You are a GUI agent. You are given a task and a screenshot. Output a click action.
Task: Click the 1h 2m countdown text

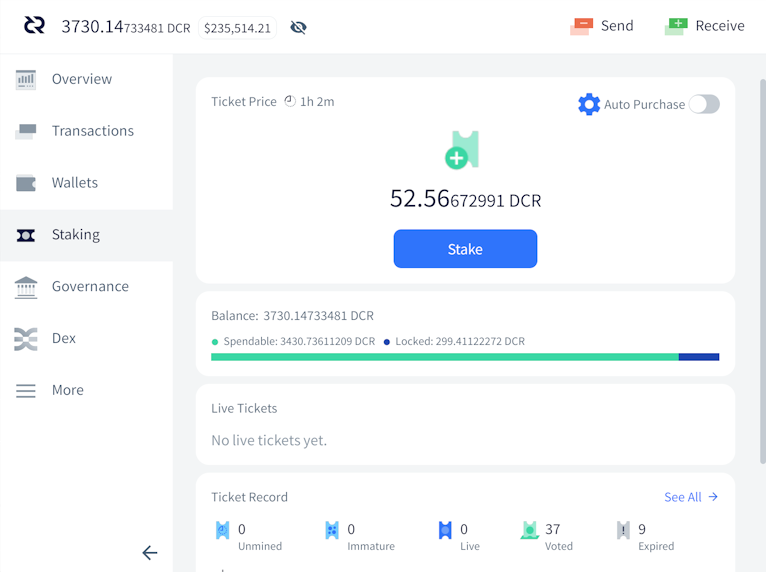click(317, 102)
